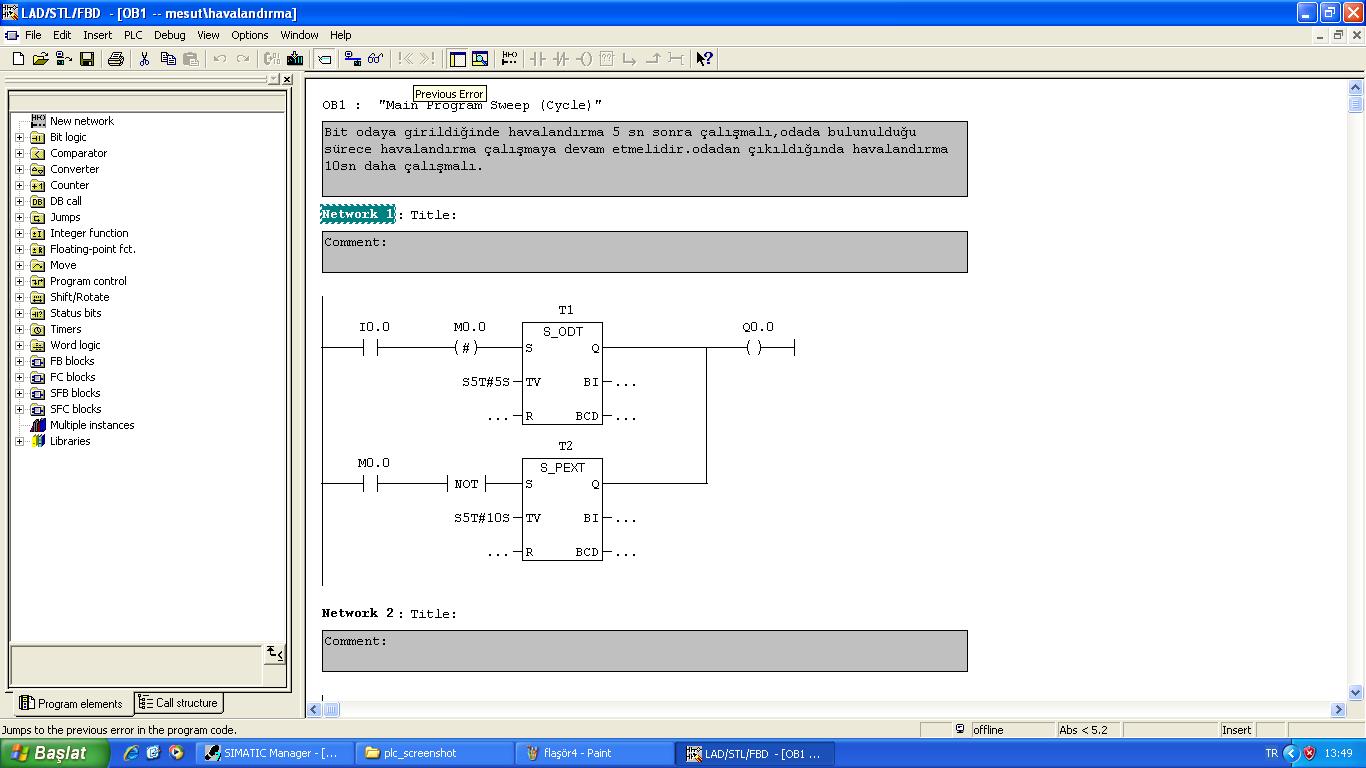Insert a new network using toolbar icon
This screenshot has height=768, width=1366.
[509, 59]
